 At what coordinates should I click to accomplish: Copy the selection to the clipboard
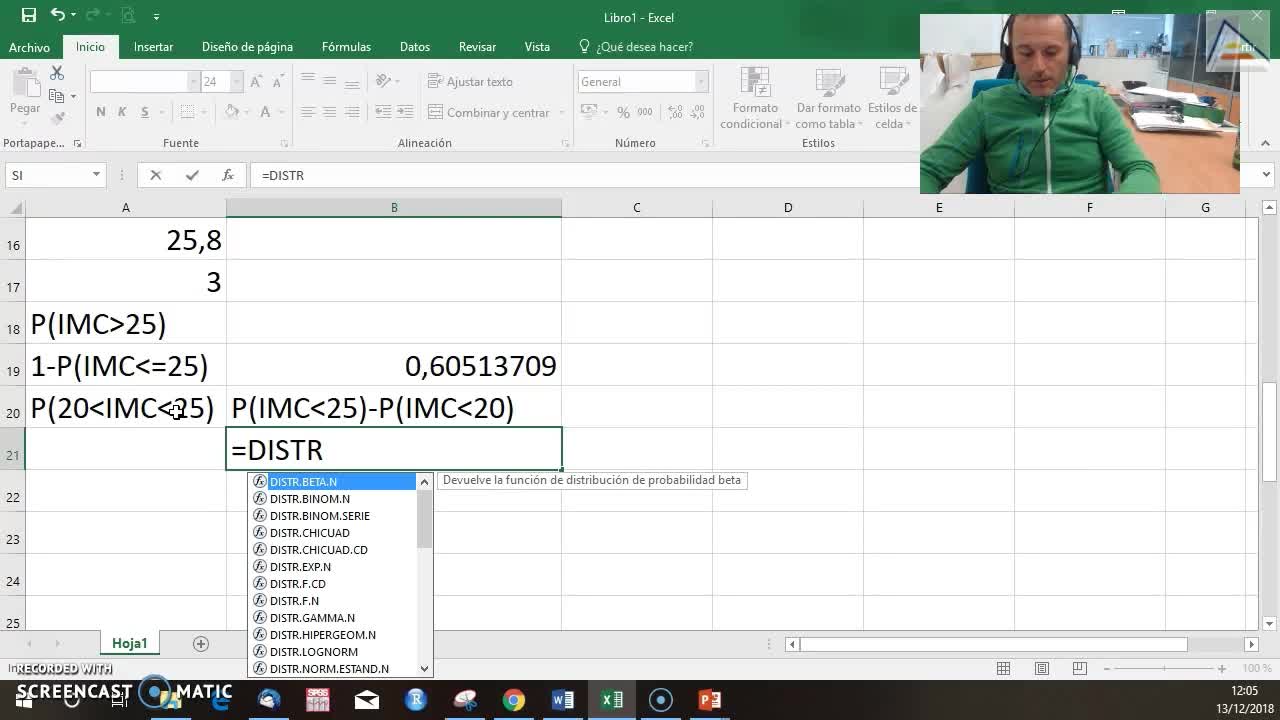[57, 96]
